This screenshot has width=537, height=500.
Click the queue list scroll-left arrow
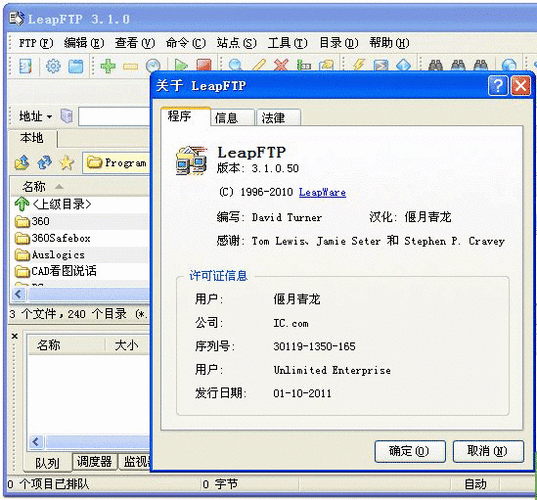pos(36,442)
